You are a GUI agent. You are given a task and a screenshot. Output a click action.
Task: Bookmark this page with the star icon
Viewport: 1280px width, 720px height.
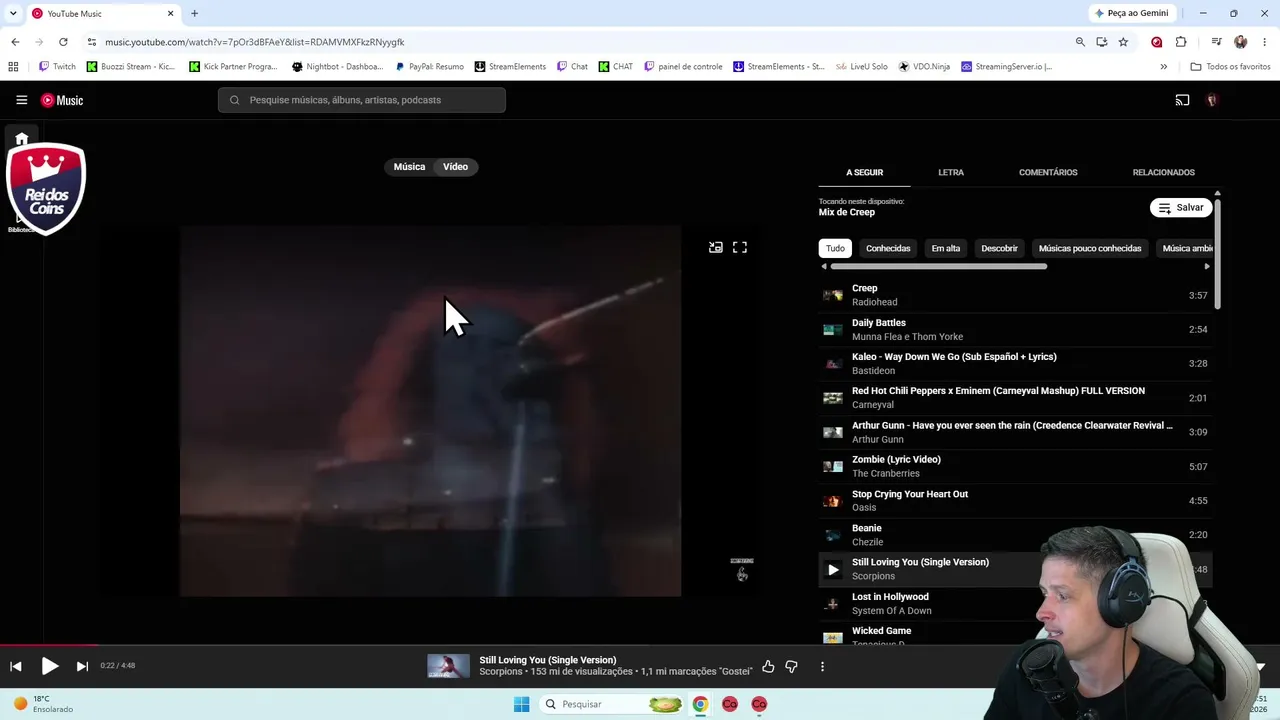1123,42
